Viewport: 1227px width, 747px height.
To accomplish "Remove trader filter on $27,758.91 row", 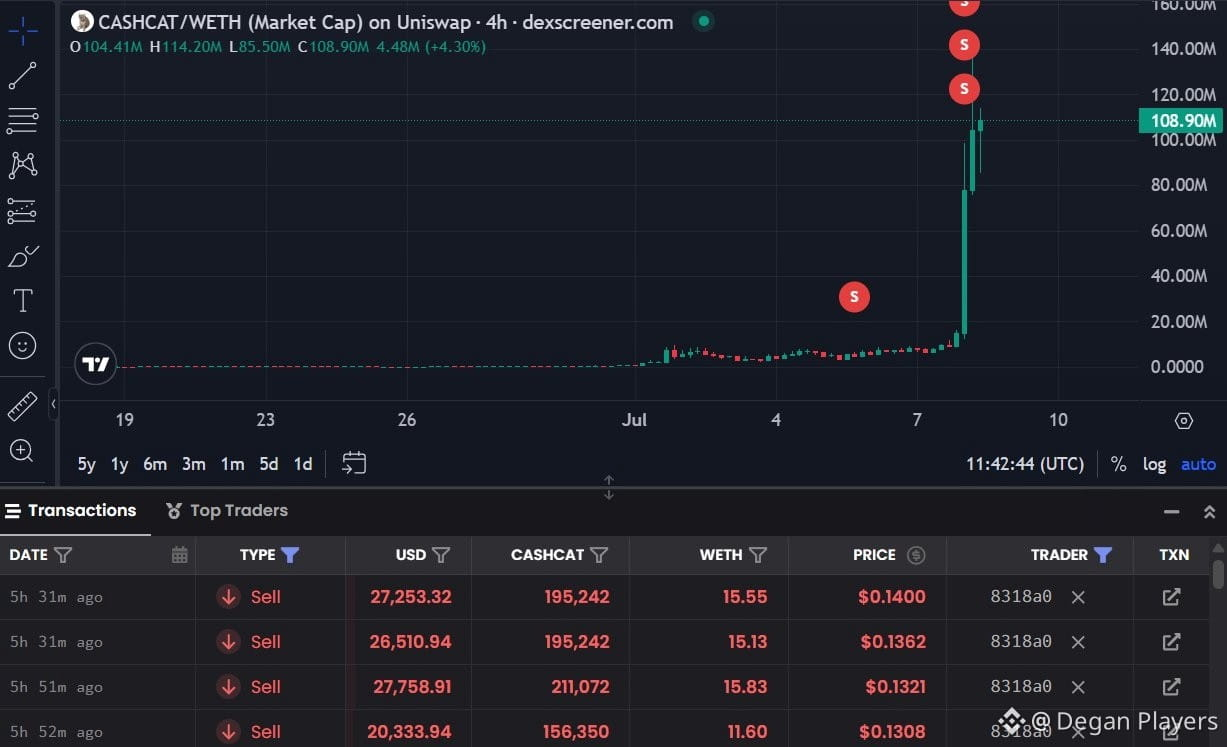I will [1078, 687].
